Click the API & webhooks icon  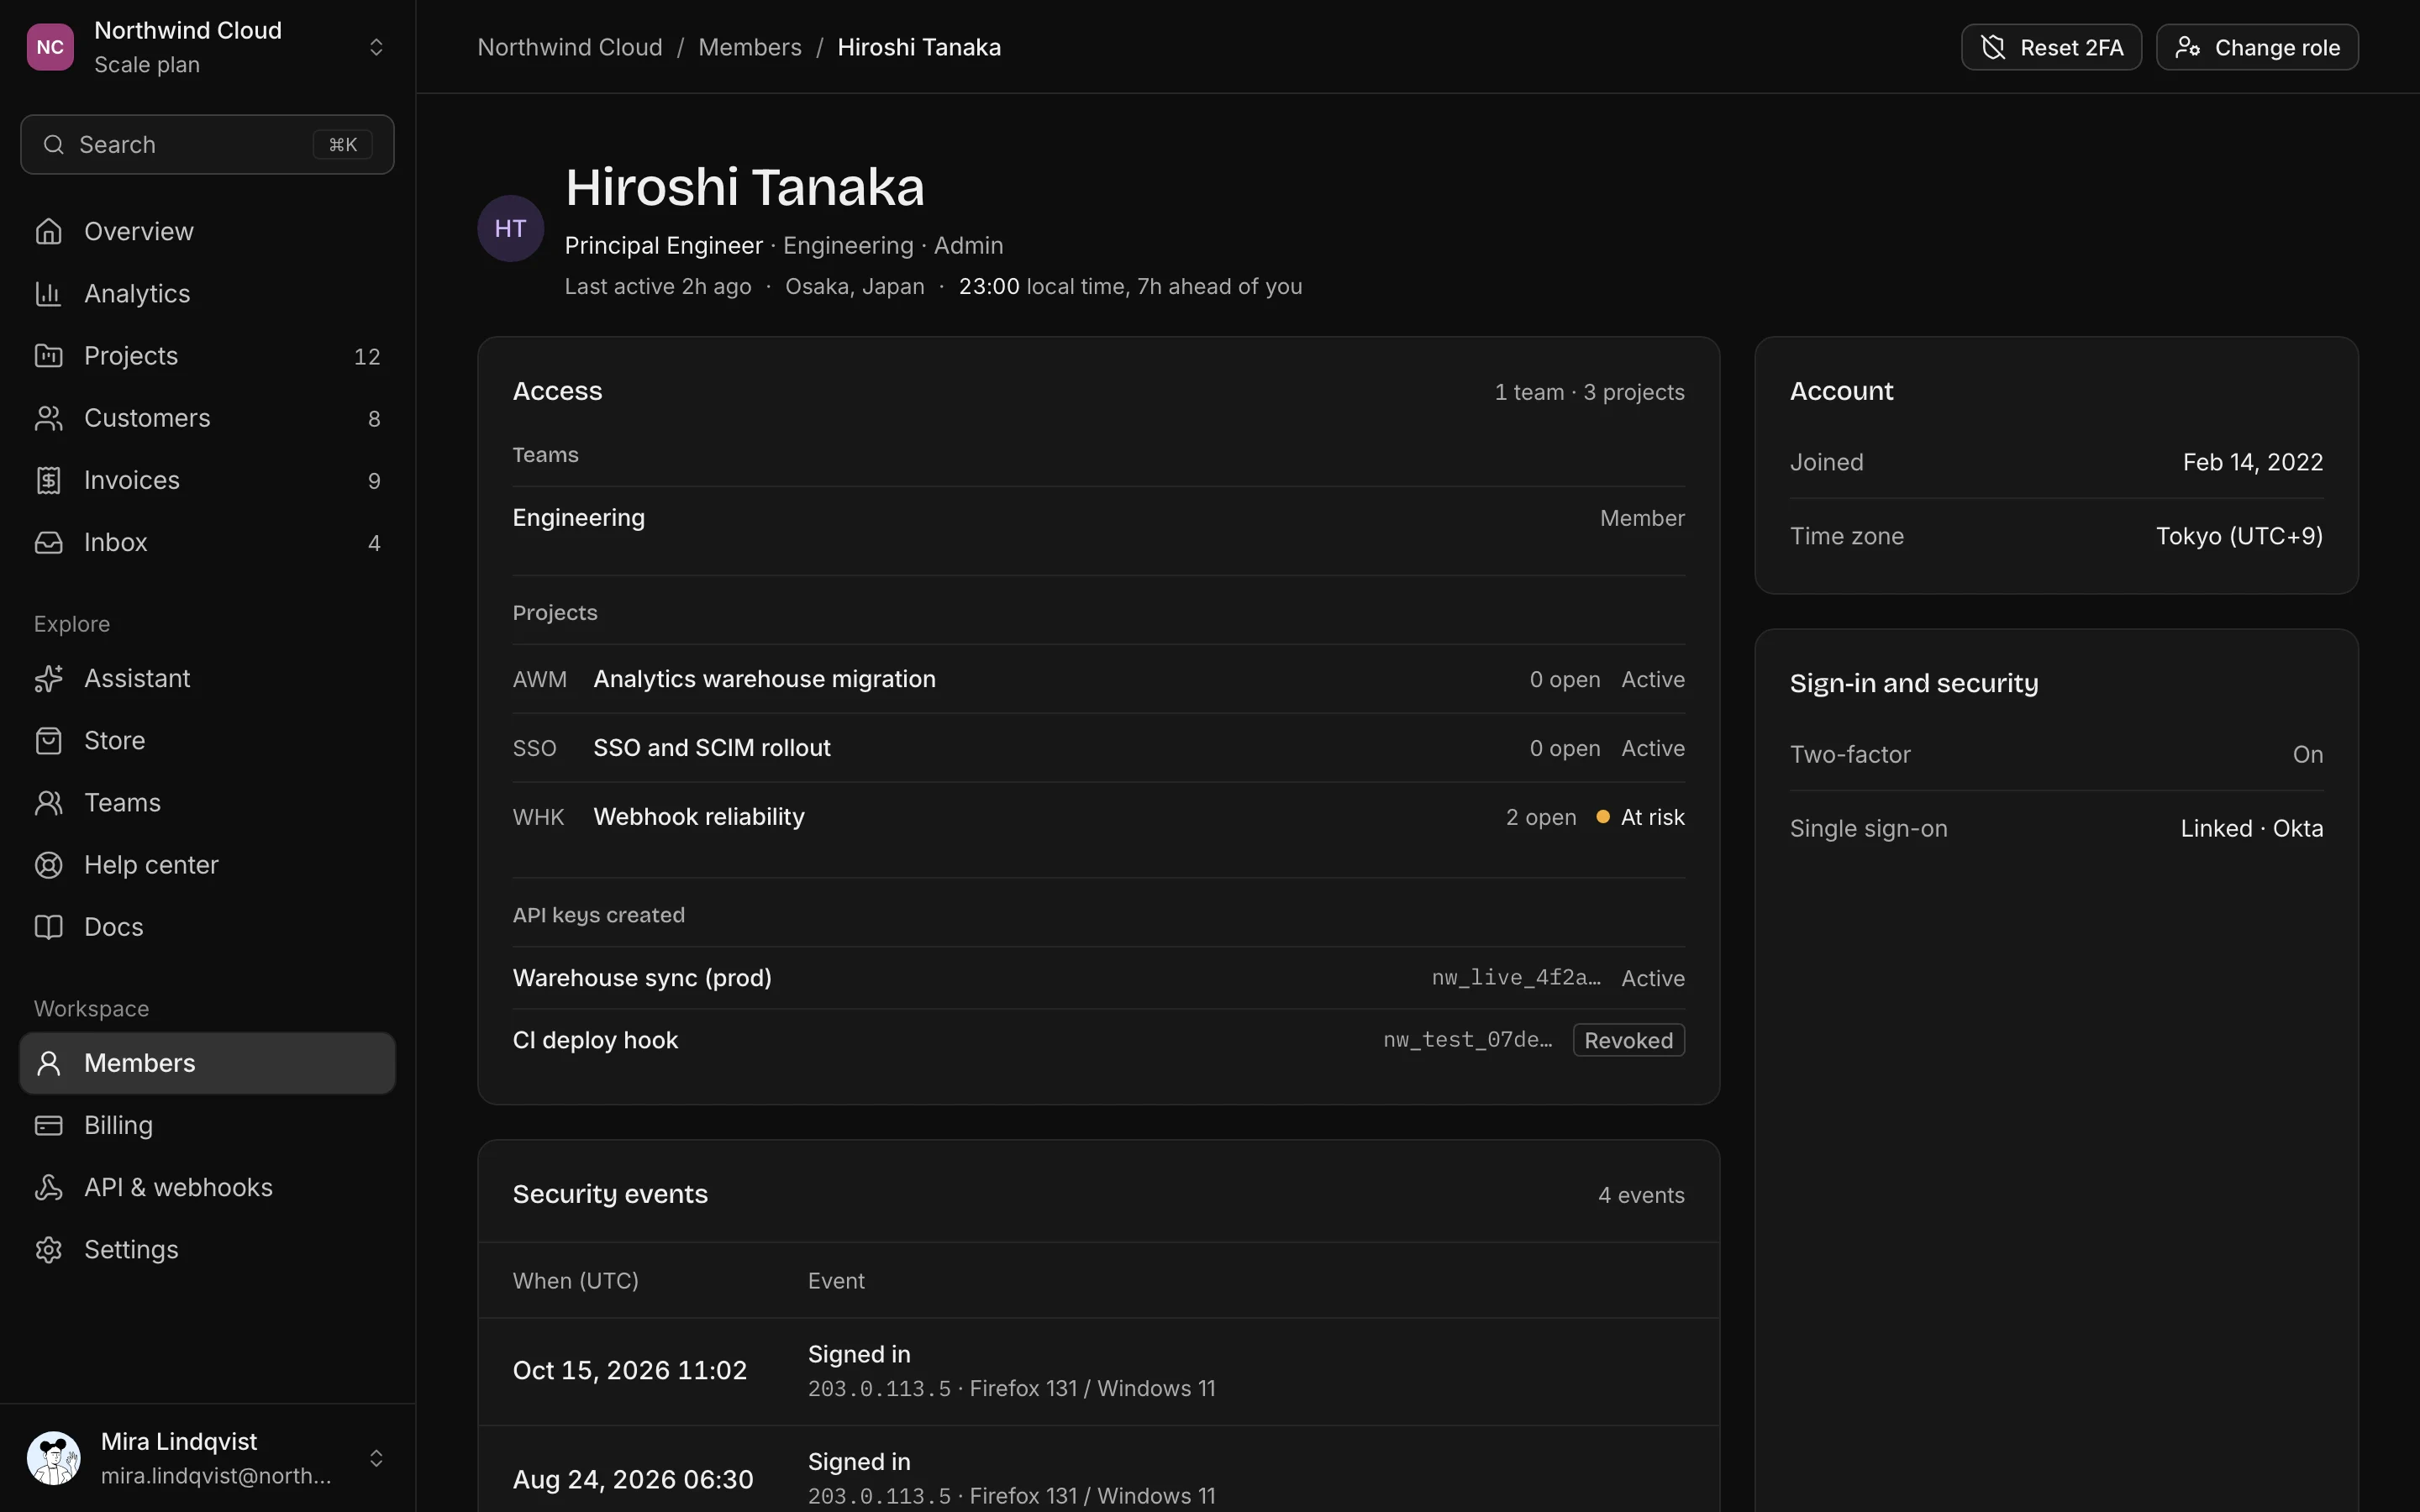(48, 1187)
